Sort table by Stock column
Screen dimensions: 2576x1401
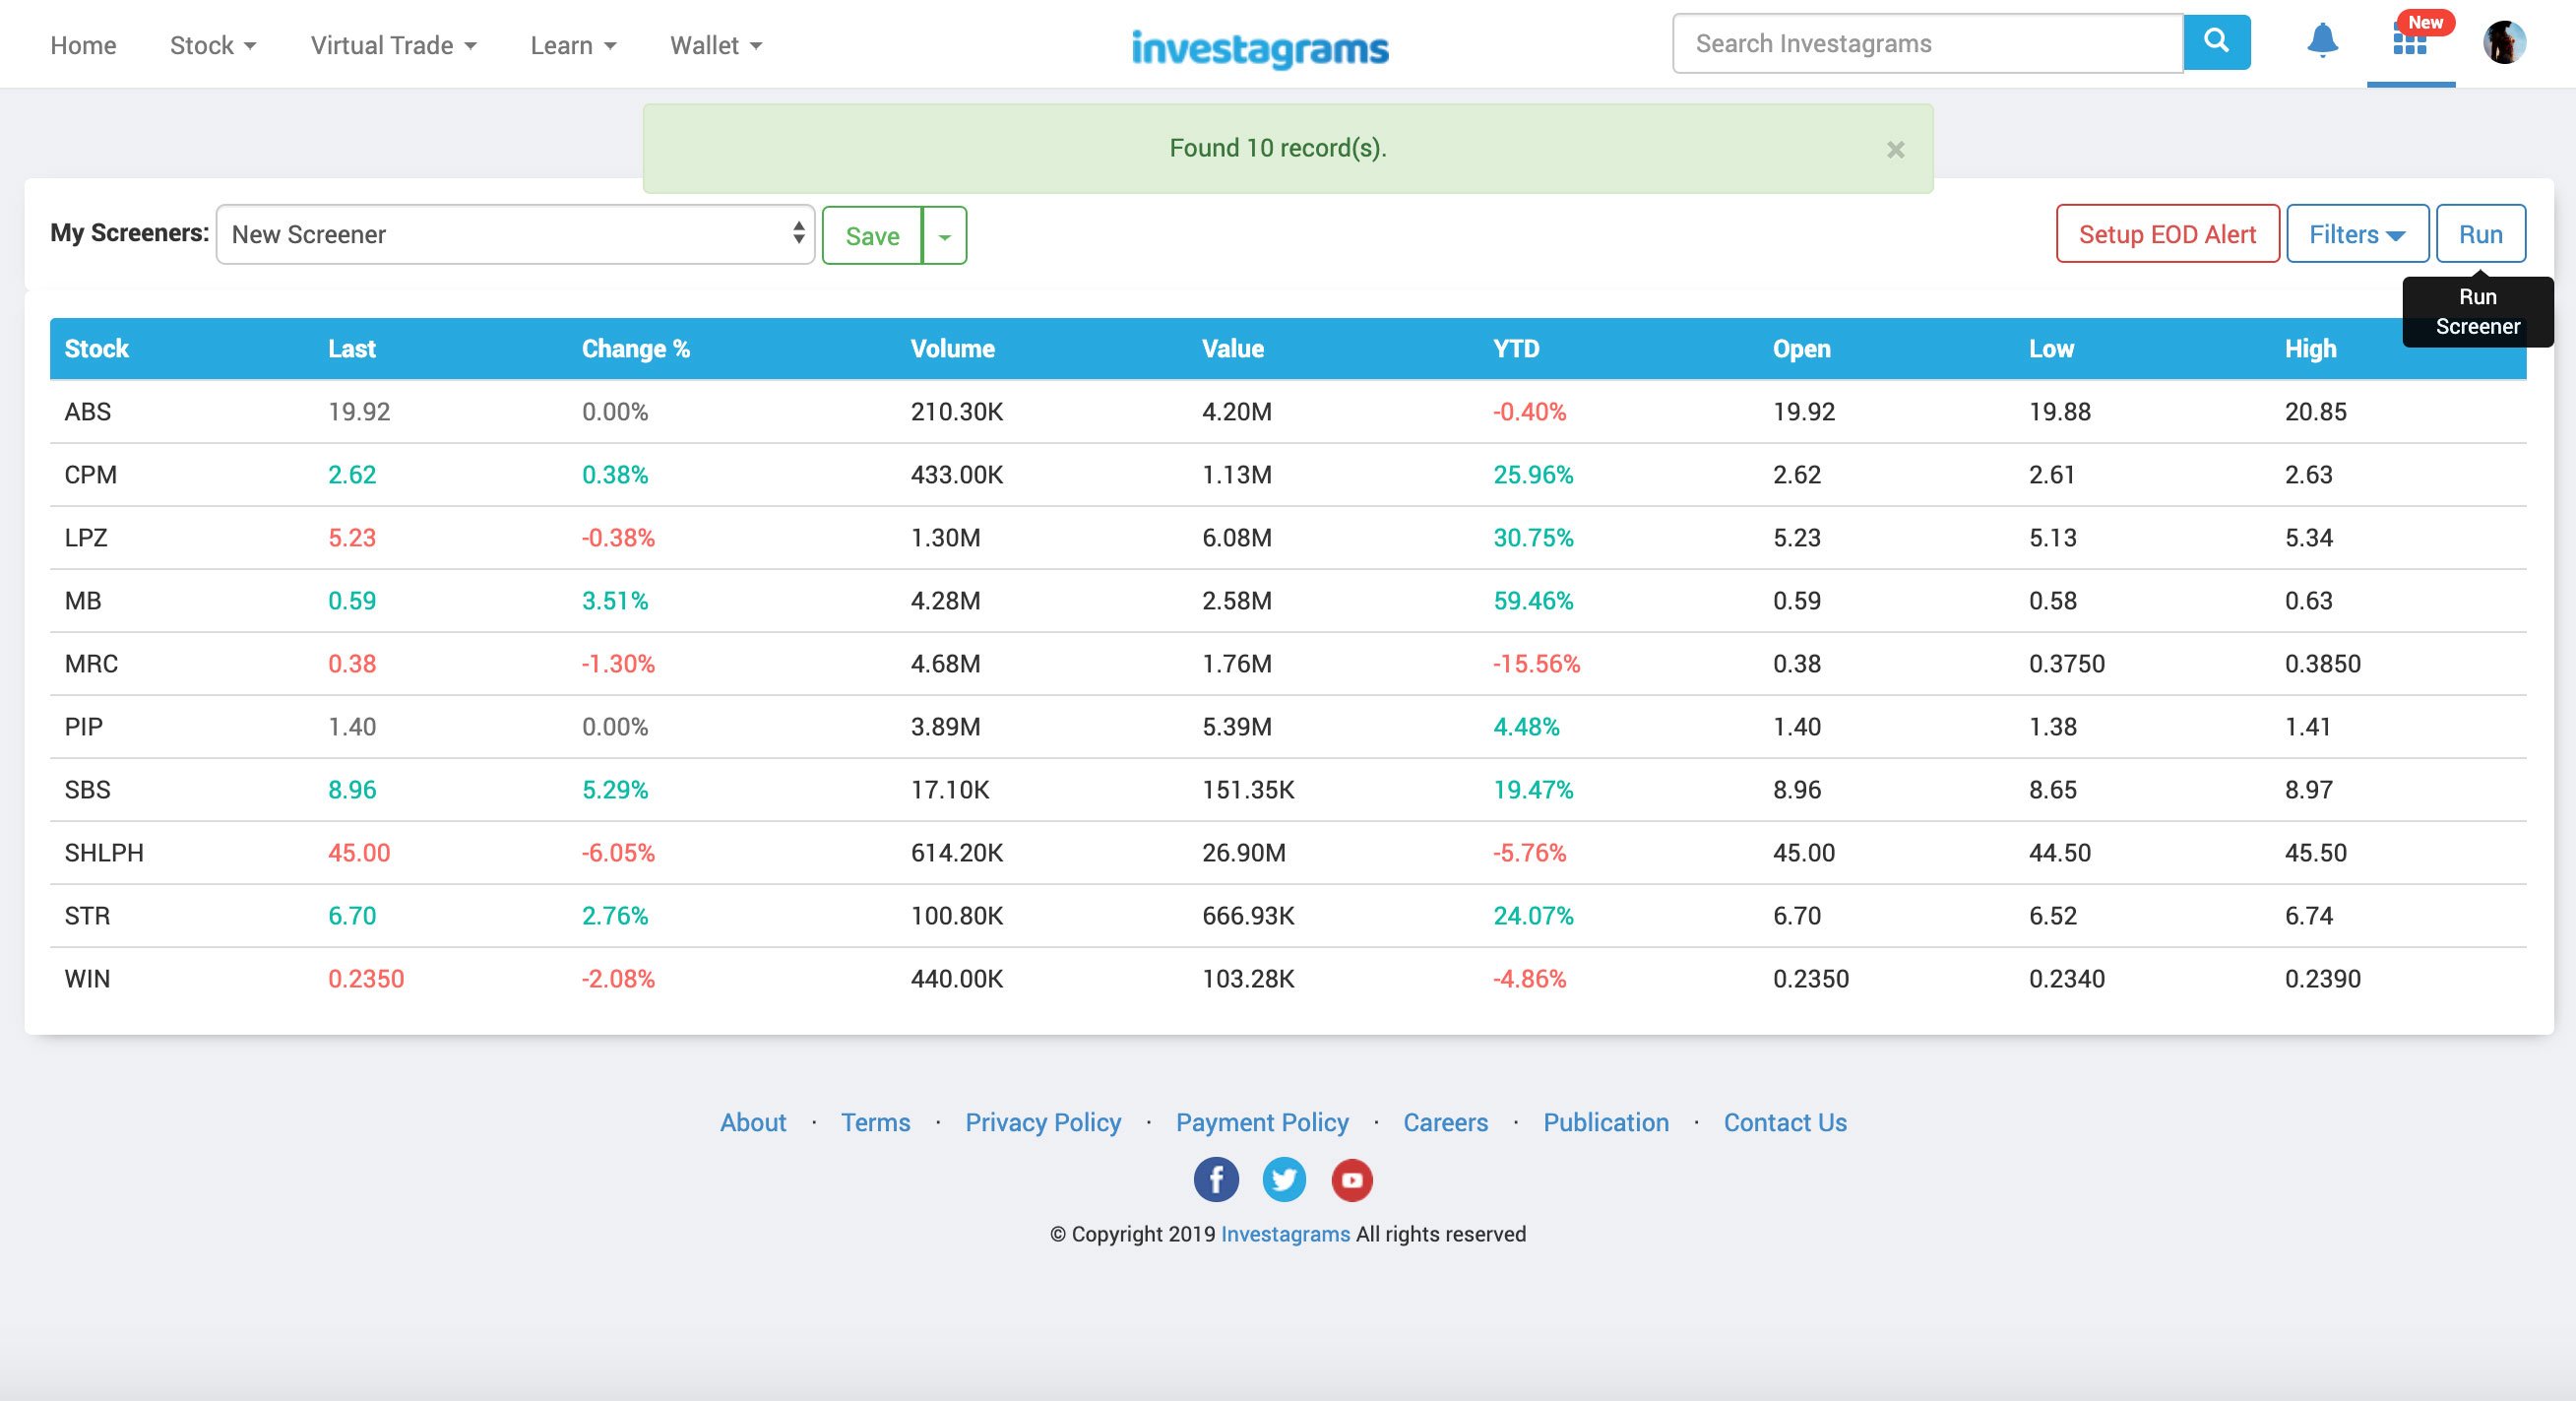pyautogui.click(x=96, y=349)
